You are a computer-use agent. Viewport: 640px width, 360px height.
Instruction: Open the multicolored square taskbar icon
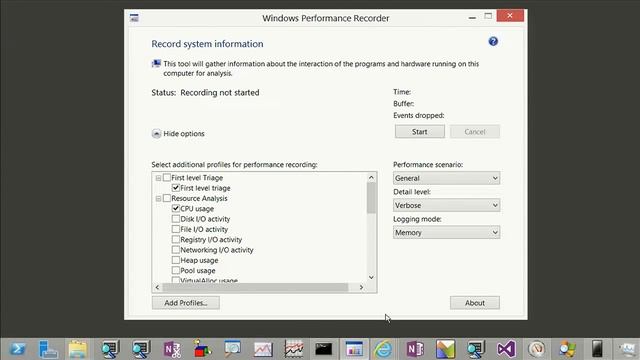pyautogui.click(x=445, y=349)
